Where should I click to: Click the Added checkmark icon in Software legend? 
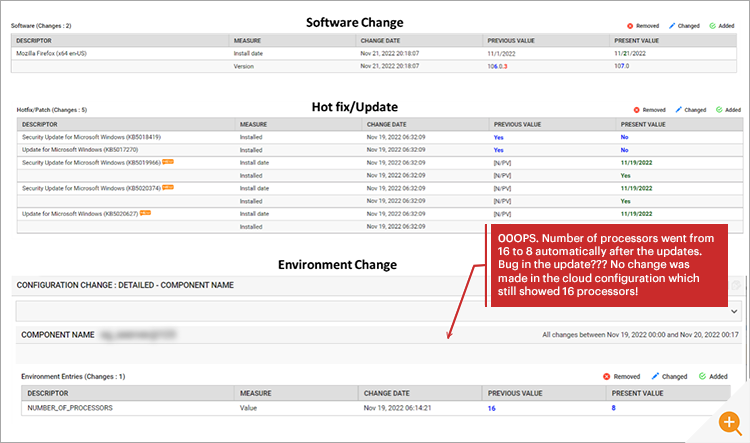[x=712, y=26]
